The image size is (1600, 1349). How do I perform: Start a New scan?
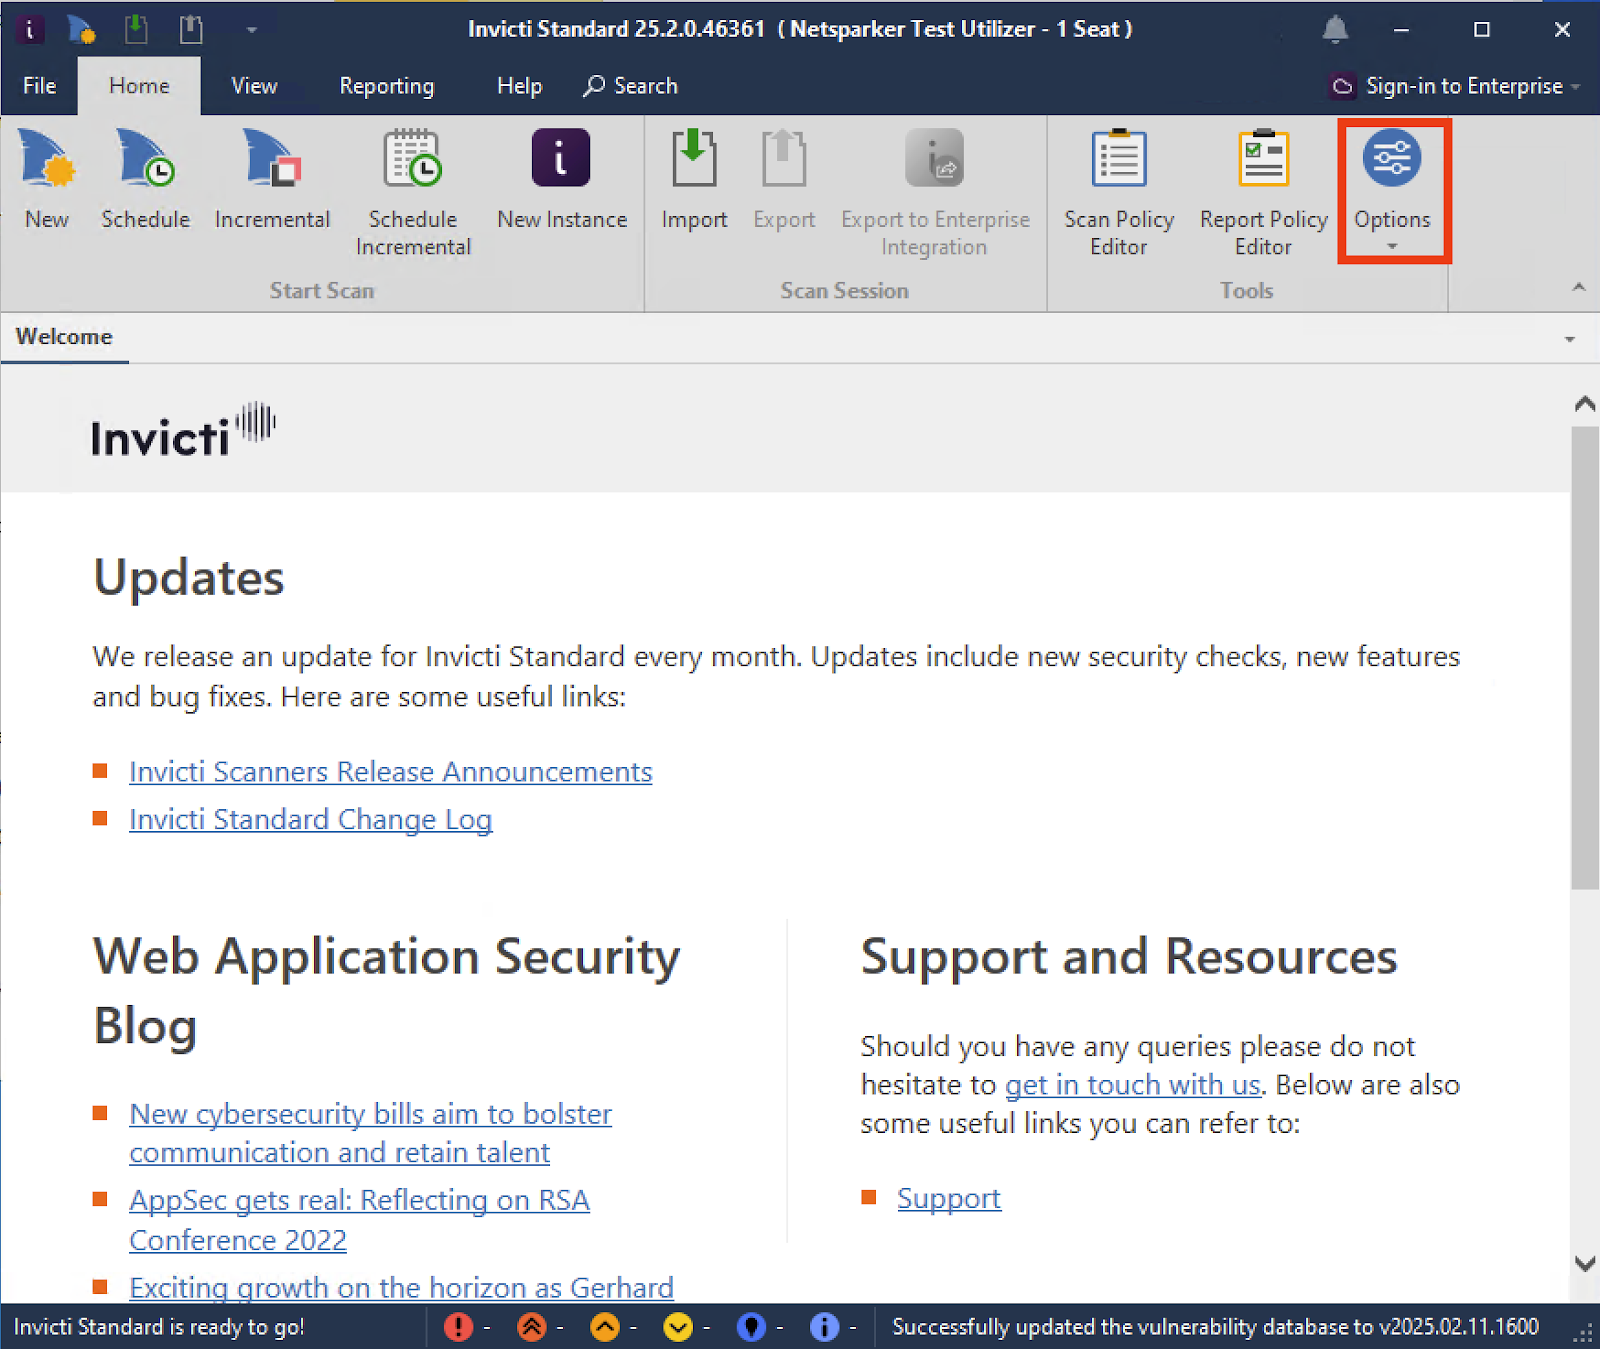46,180
